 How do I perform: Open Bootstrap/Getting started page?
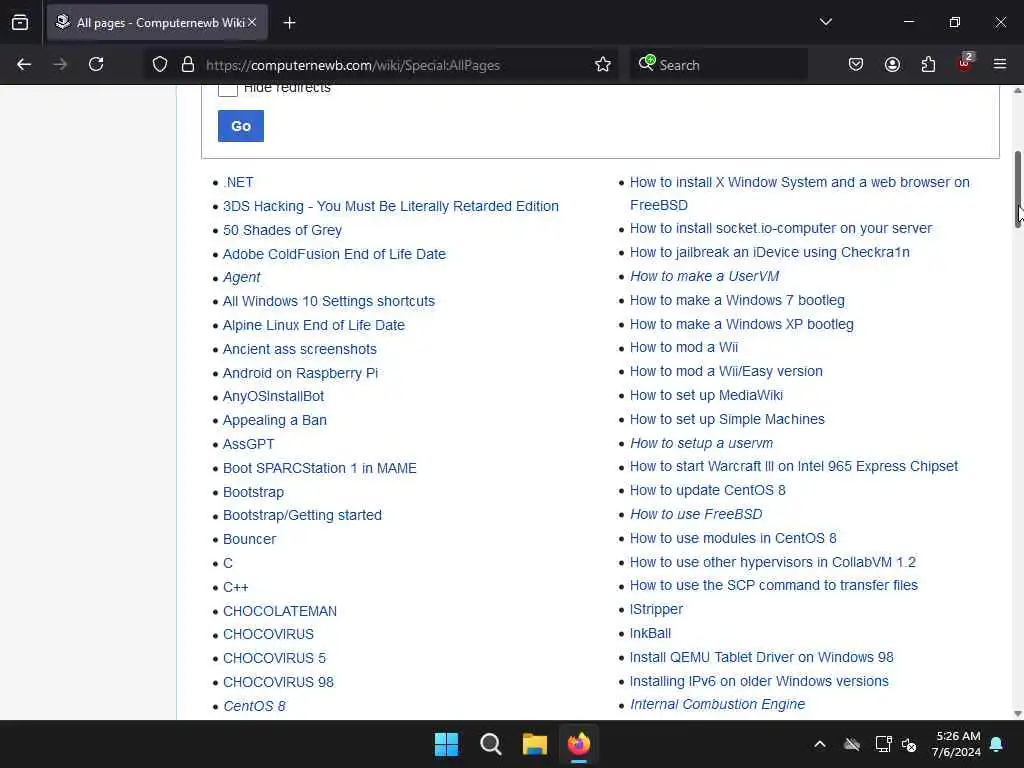(x=302, y=515)
